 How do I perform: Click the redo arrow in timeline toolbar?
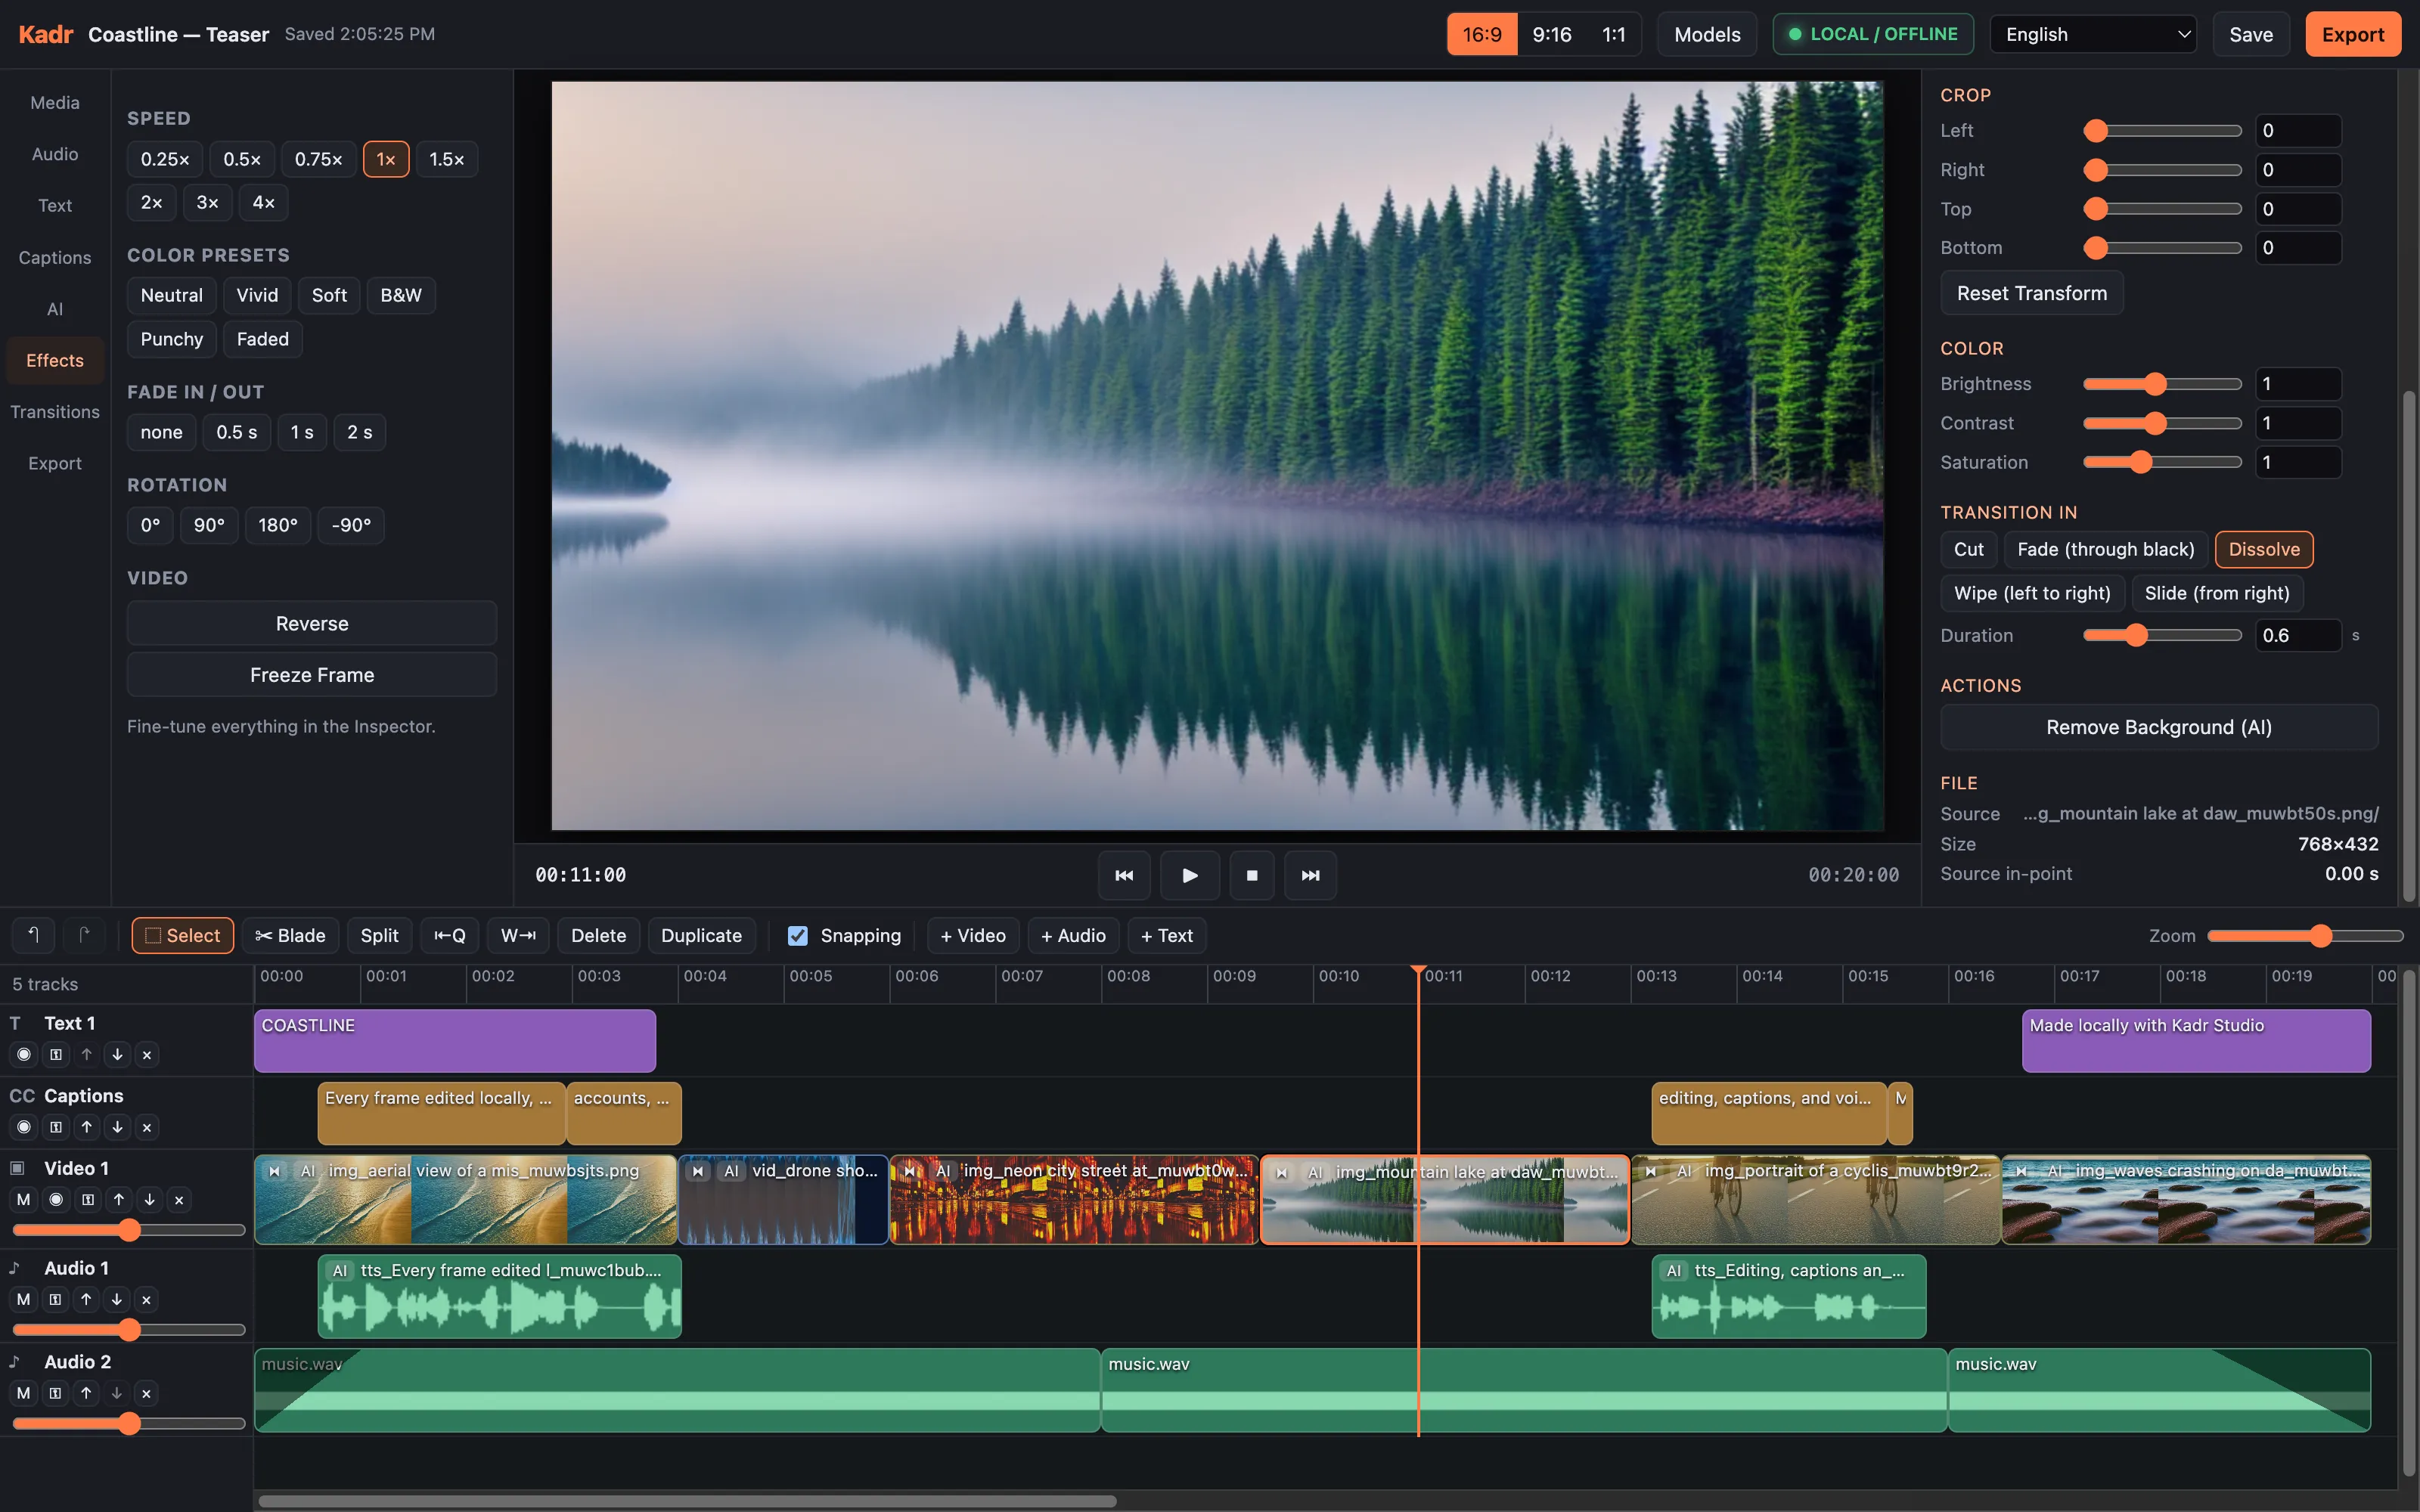(84, 935)
